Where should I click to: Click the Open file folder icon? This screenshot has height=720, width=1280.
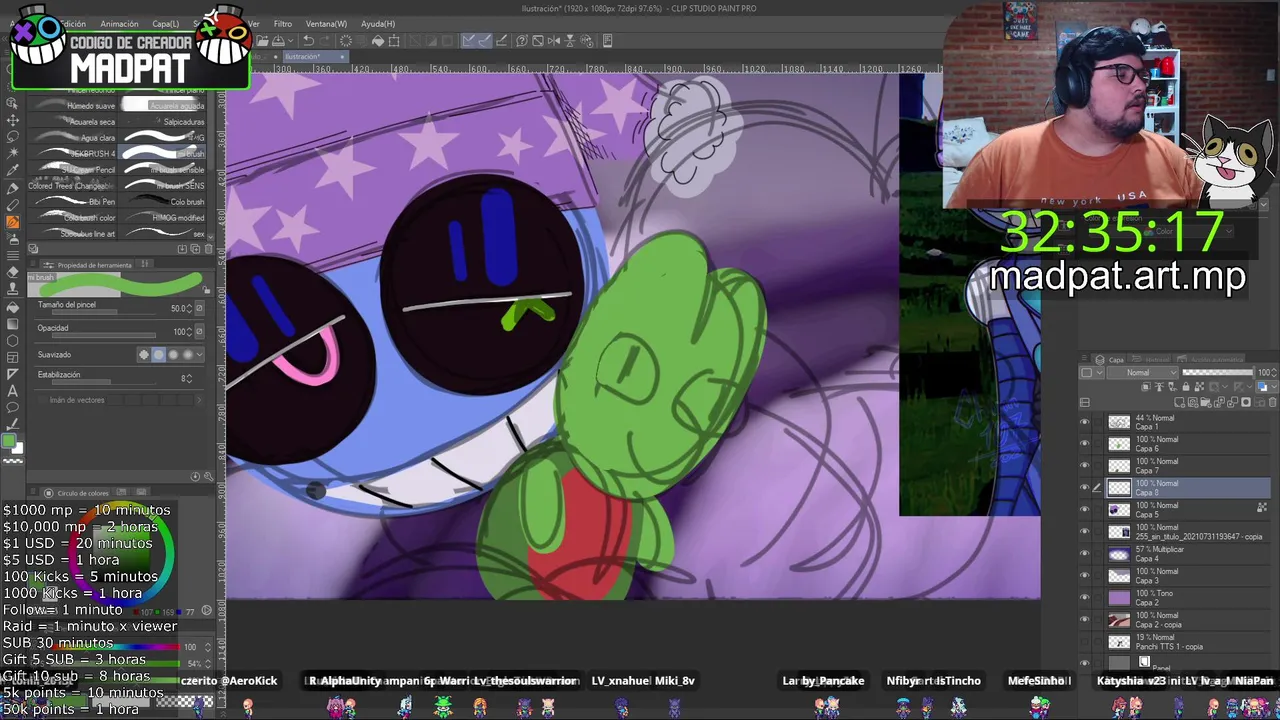pyautogui.click(x=262, y=41)
